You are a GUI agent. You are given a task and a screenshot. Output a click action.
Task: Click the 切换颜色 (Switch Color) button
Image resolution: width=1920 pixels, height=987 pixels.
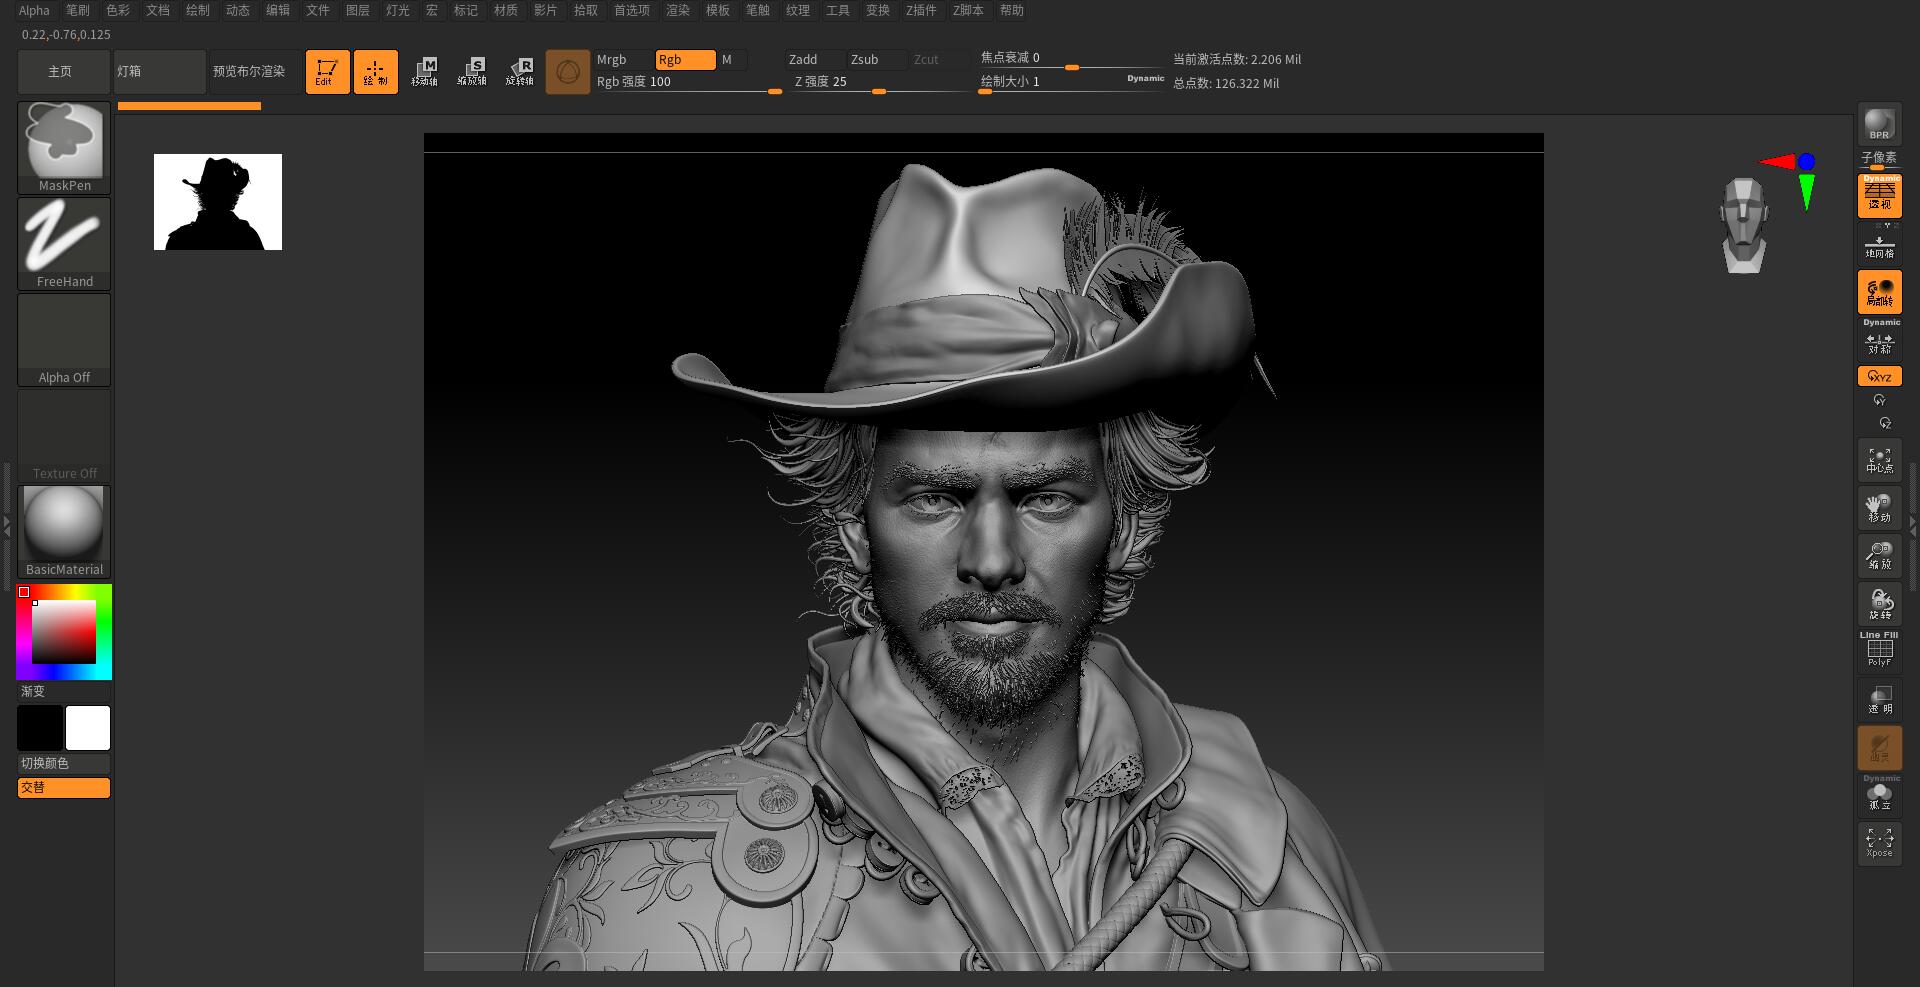(x=64, y=763)
